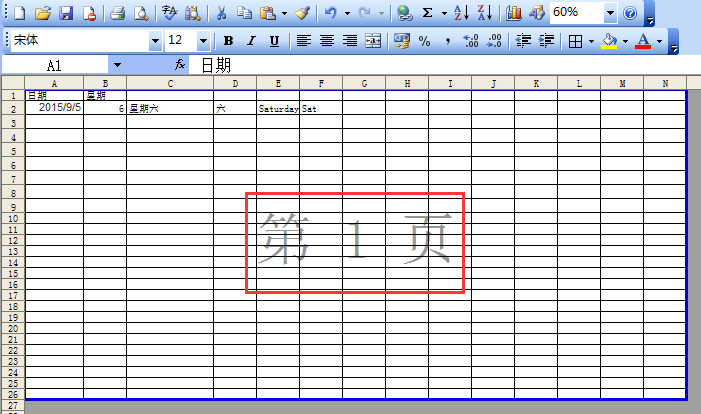Increase indent of cell contents

point(546,41)
